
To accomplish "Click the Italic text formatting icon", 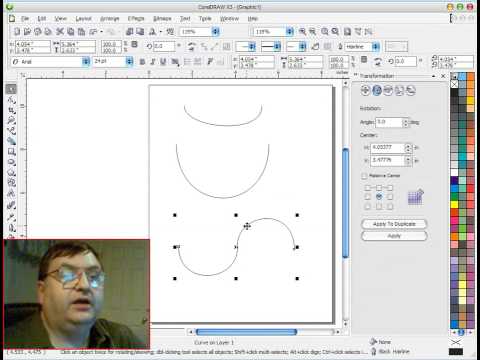I will pyautogui.click(x=153, y=62).
